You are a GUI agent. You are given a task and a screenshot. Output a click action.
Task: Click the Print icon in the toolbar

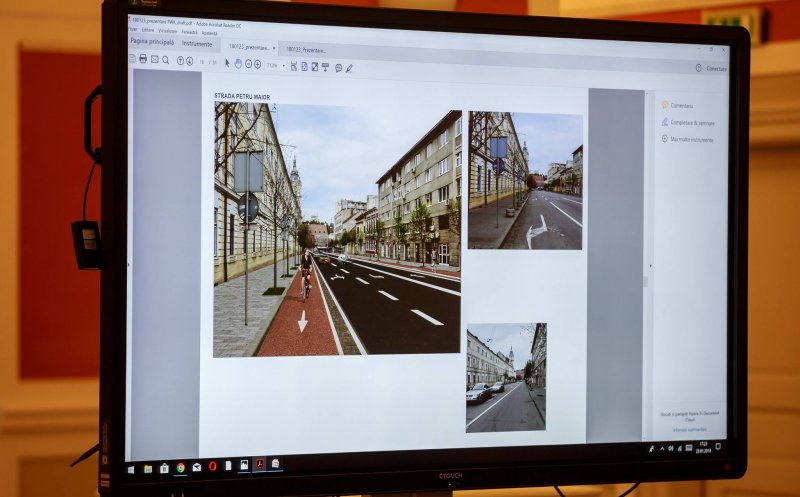click(143, 59)
